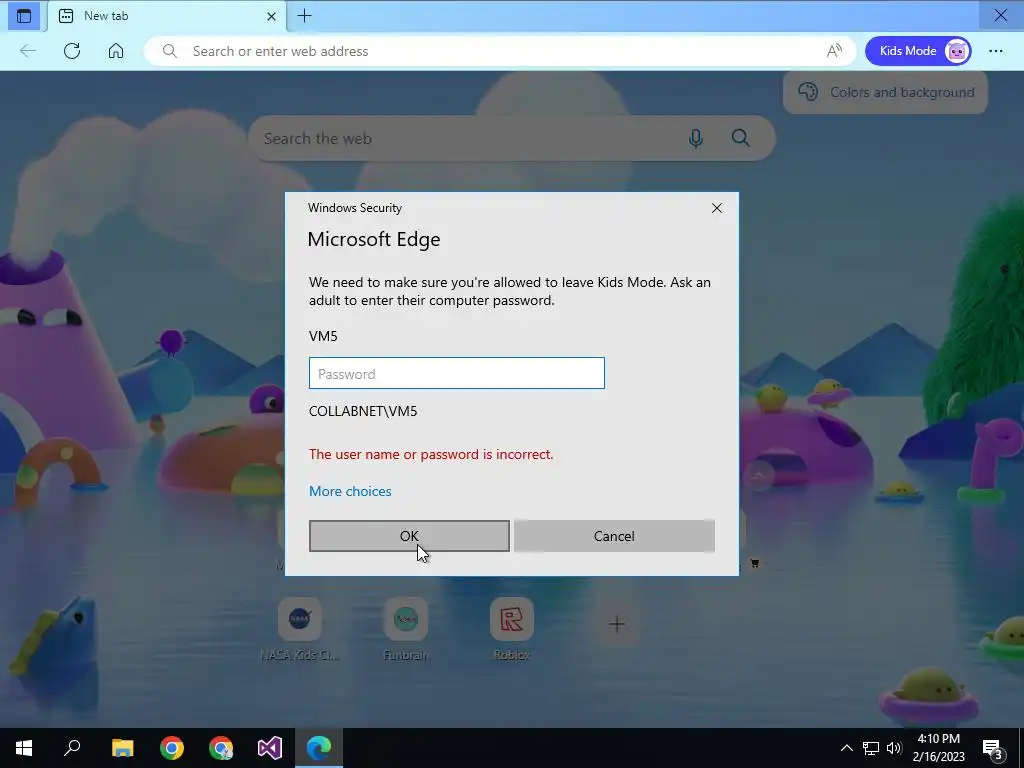Open Visual Studio from the taskbar

270,748
